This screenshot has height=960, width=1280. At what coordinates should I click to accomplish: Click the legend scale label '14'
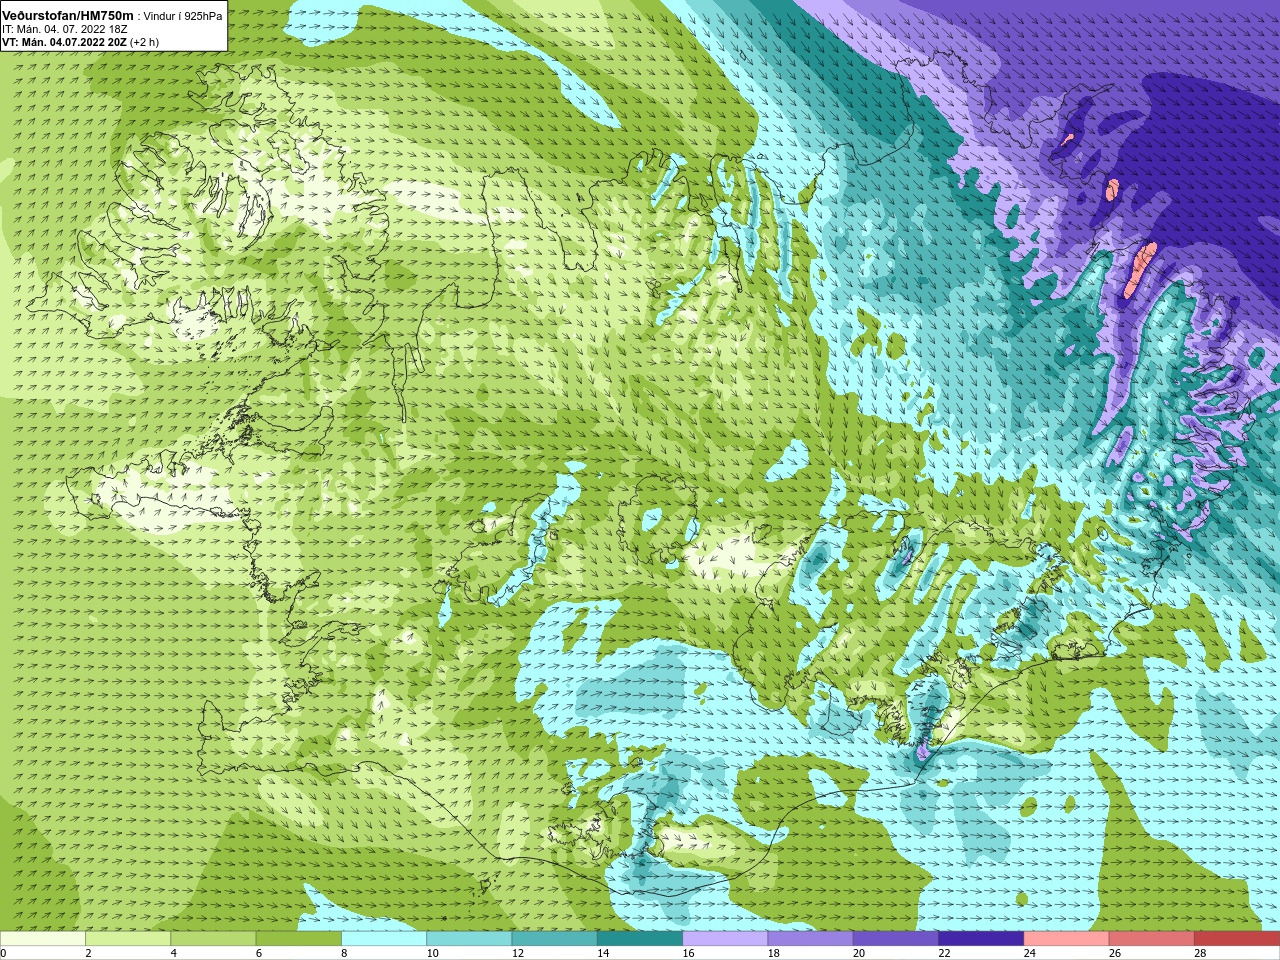pos(603,953)
